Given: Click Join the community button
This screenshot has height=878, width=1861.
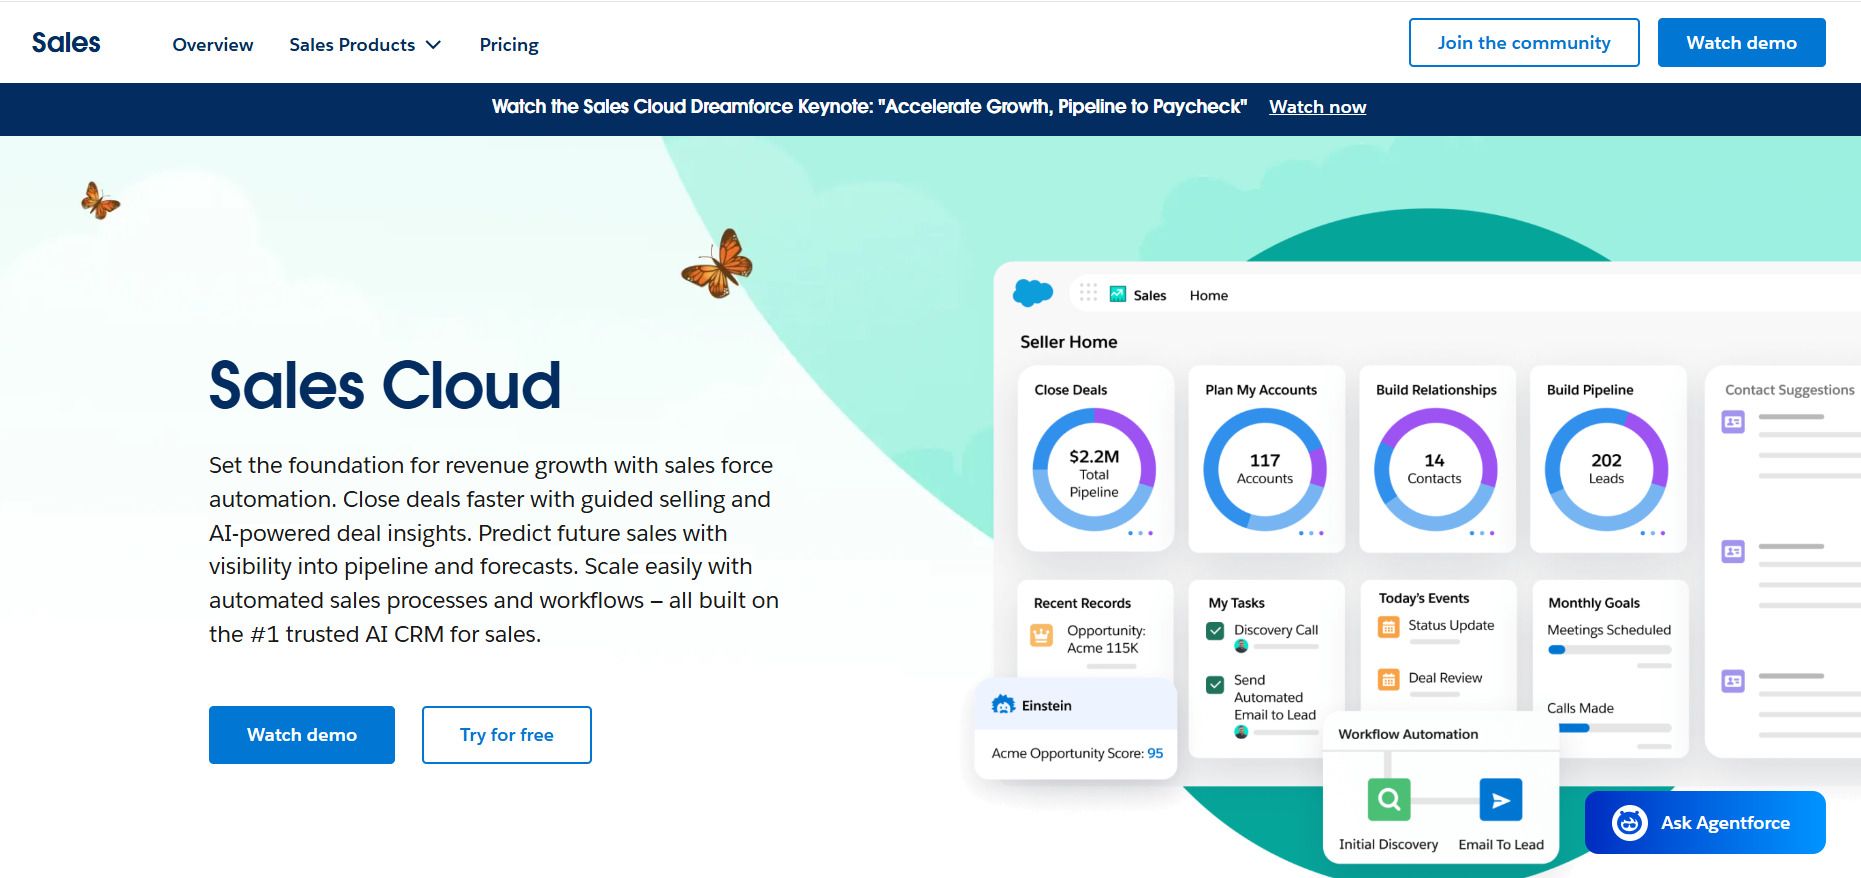Looking at the screenshot, I should [1524, 43].
